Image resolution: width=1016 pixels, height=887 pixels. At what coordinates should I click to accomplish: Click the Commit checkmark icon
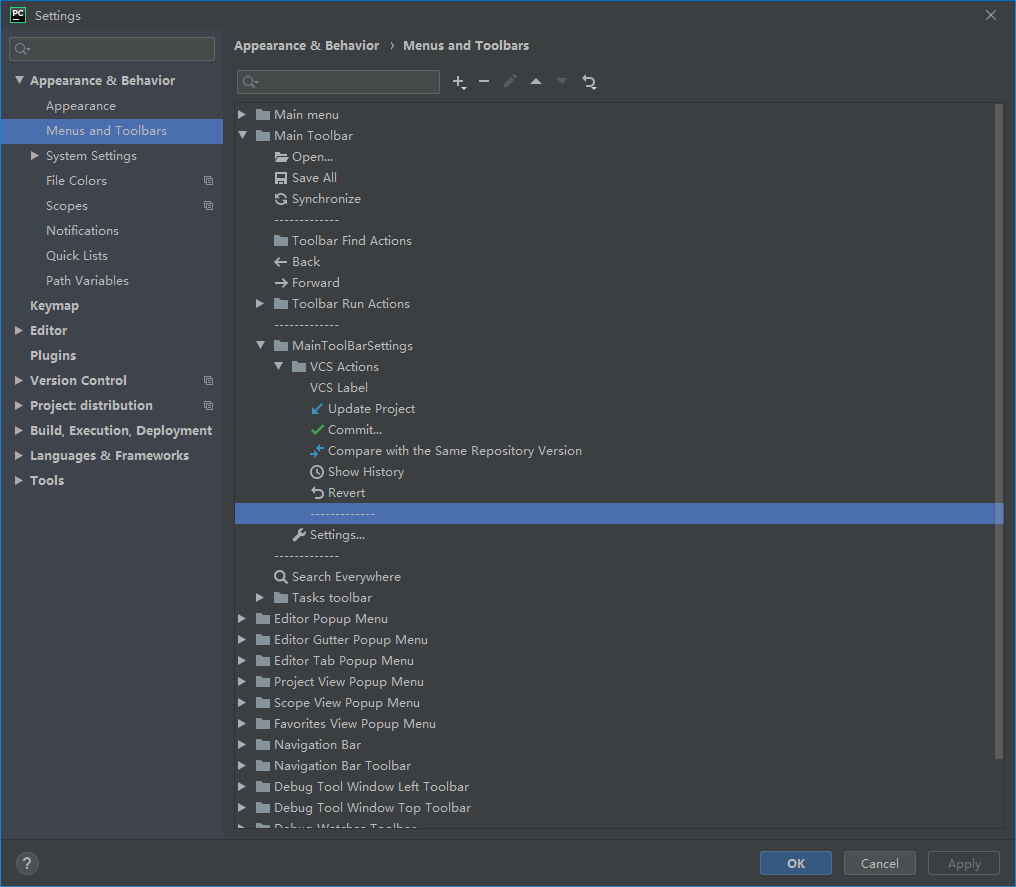click(317, 430)
